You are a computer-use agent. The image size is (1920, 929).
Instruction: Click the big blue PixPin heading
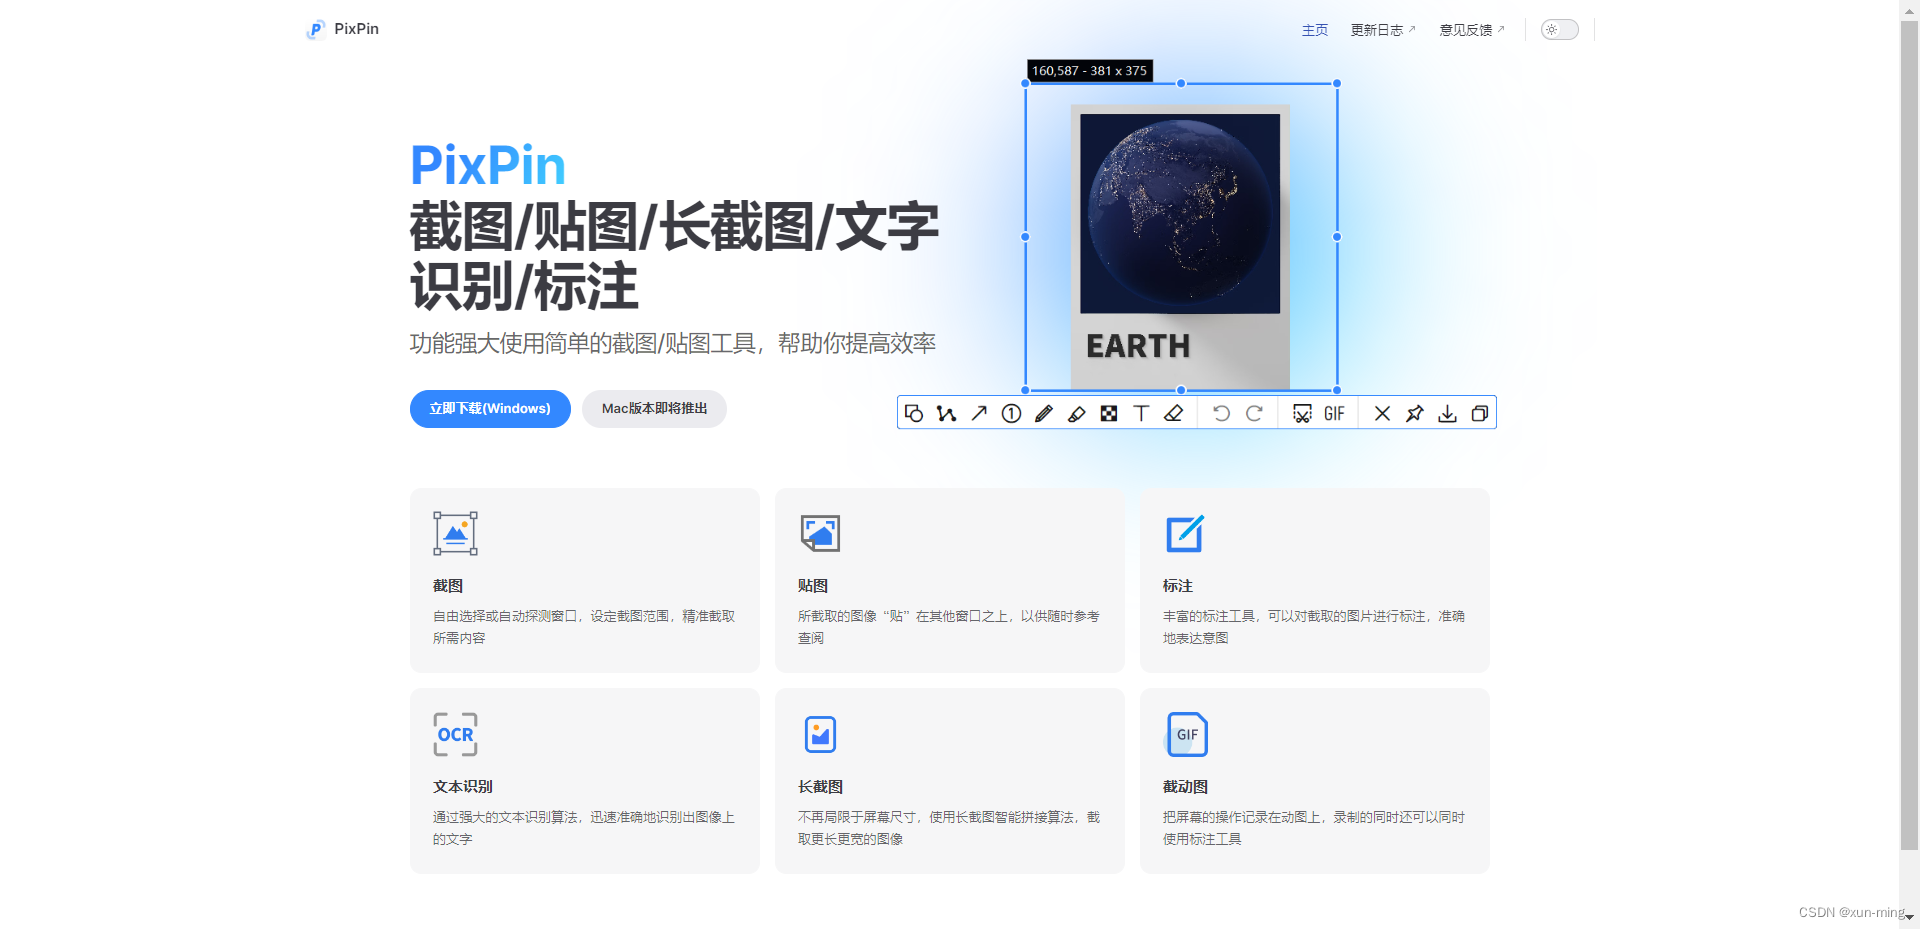point(488,165)
